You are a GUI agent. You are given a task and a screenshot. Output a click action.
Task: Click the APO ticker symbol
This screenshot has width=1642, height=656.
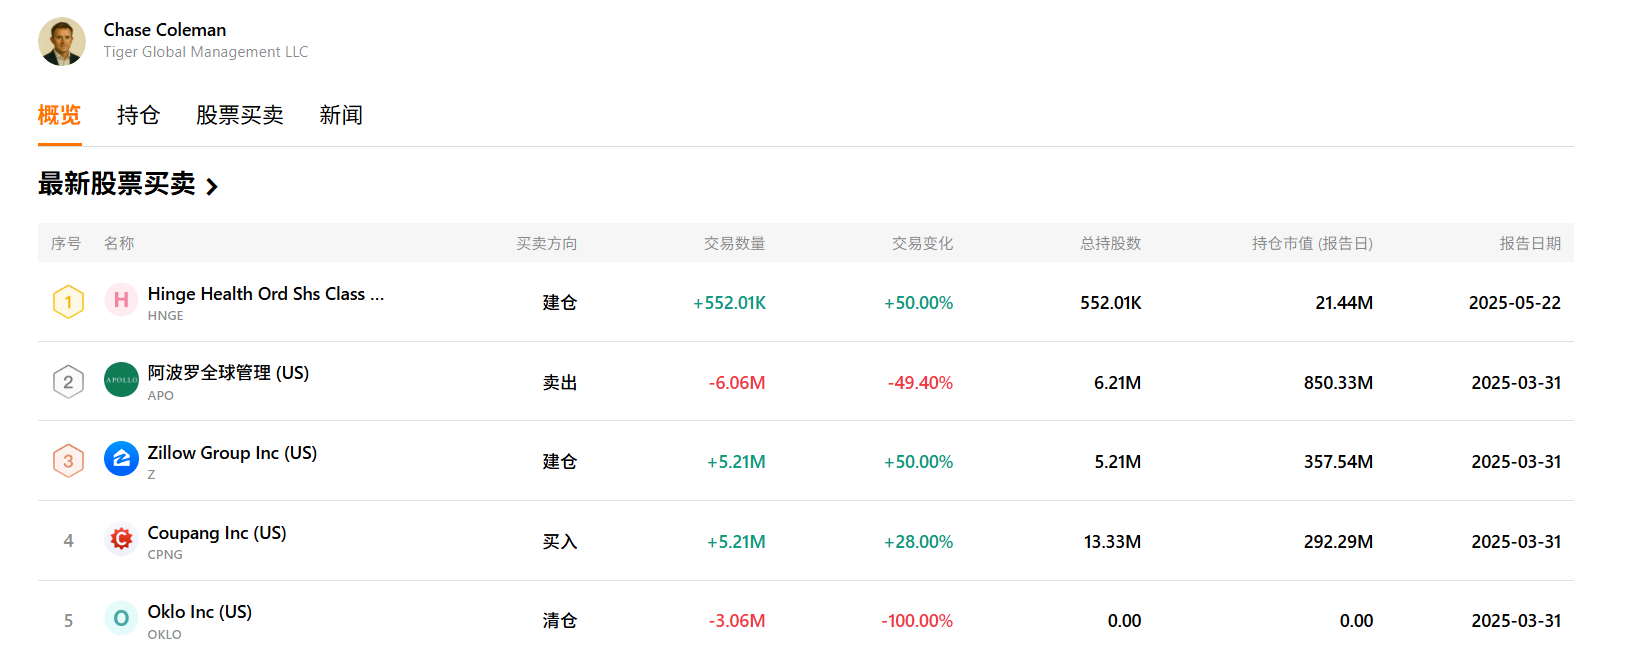point(161,396)
